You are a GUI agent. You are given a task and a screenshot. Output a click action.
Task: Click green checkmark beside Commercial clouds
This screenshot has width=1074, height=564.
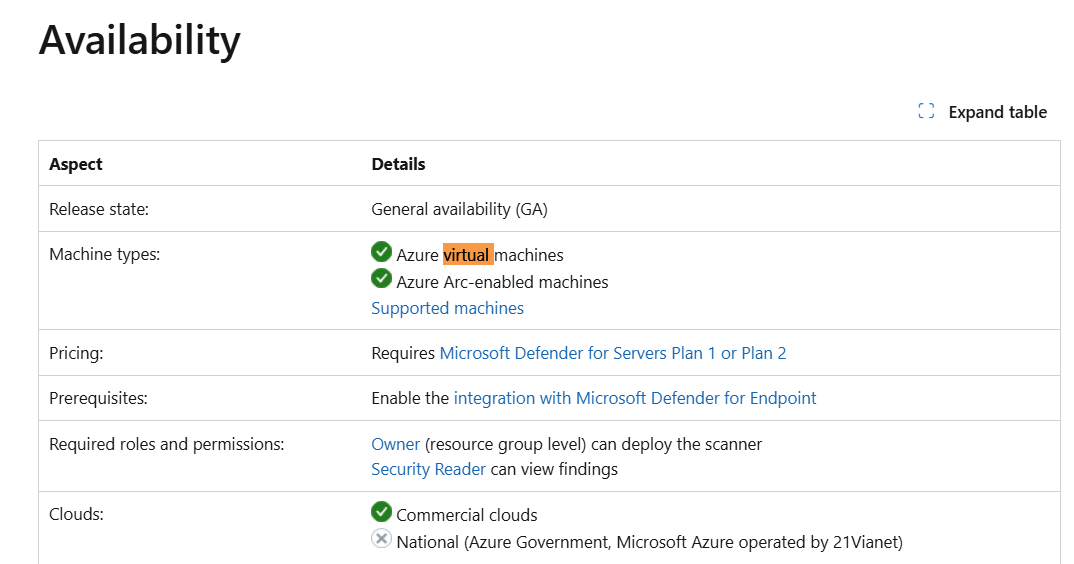click(382, 511)
